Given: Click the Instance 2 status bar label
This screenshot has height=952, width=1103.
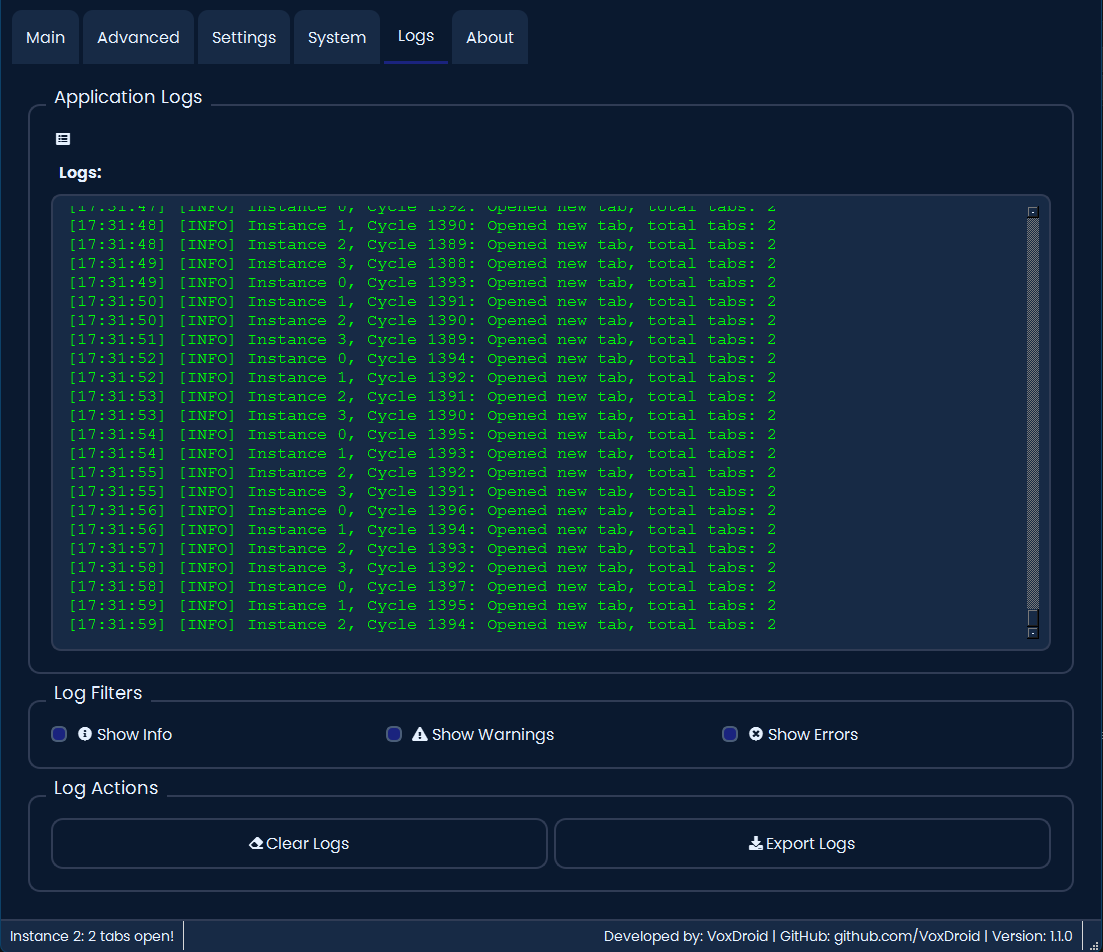Looking at the screenshot, I should point(90,936).
